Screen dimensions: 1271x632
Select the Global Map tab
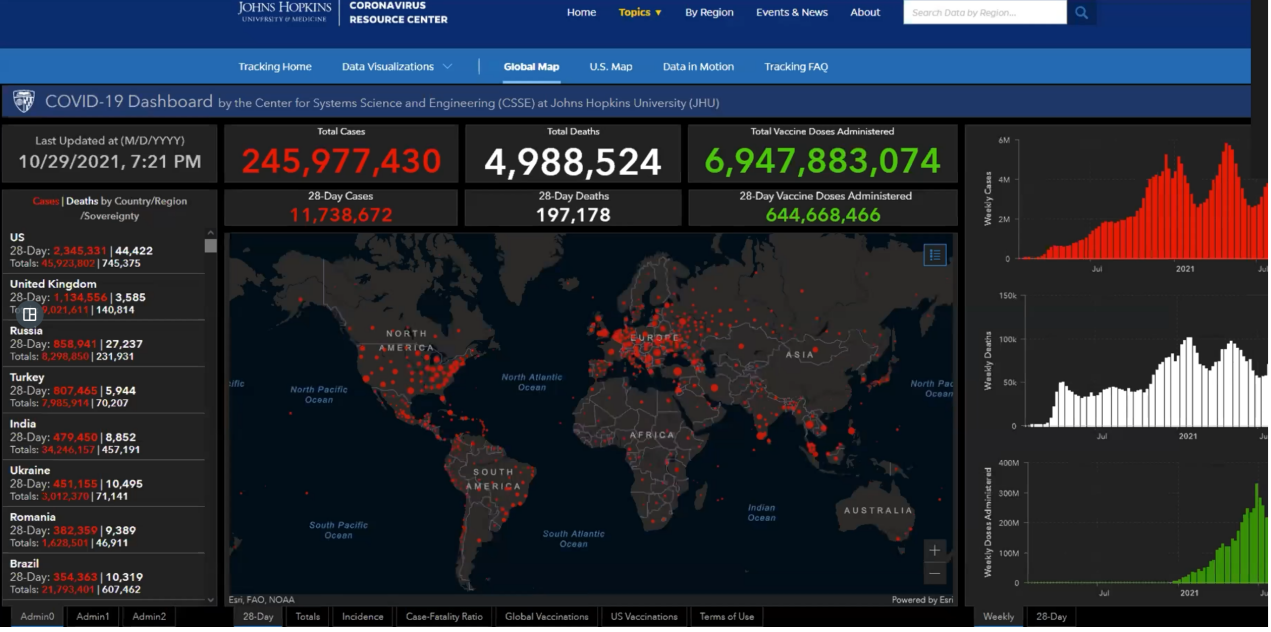point(531,67)
